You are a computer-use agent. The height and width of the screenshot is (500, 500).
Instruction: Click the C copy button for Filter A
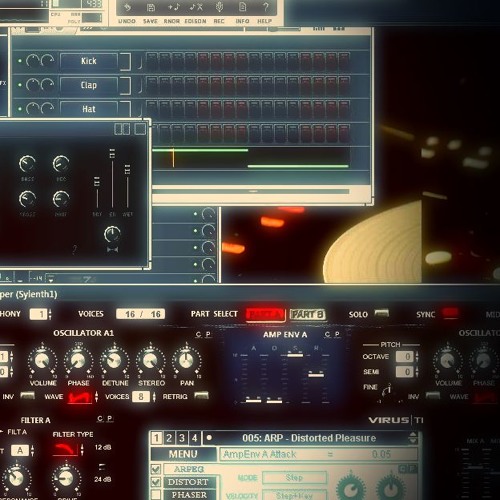[x=100, y=418]
